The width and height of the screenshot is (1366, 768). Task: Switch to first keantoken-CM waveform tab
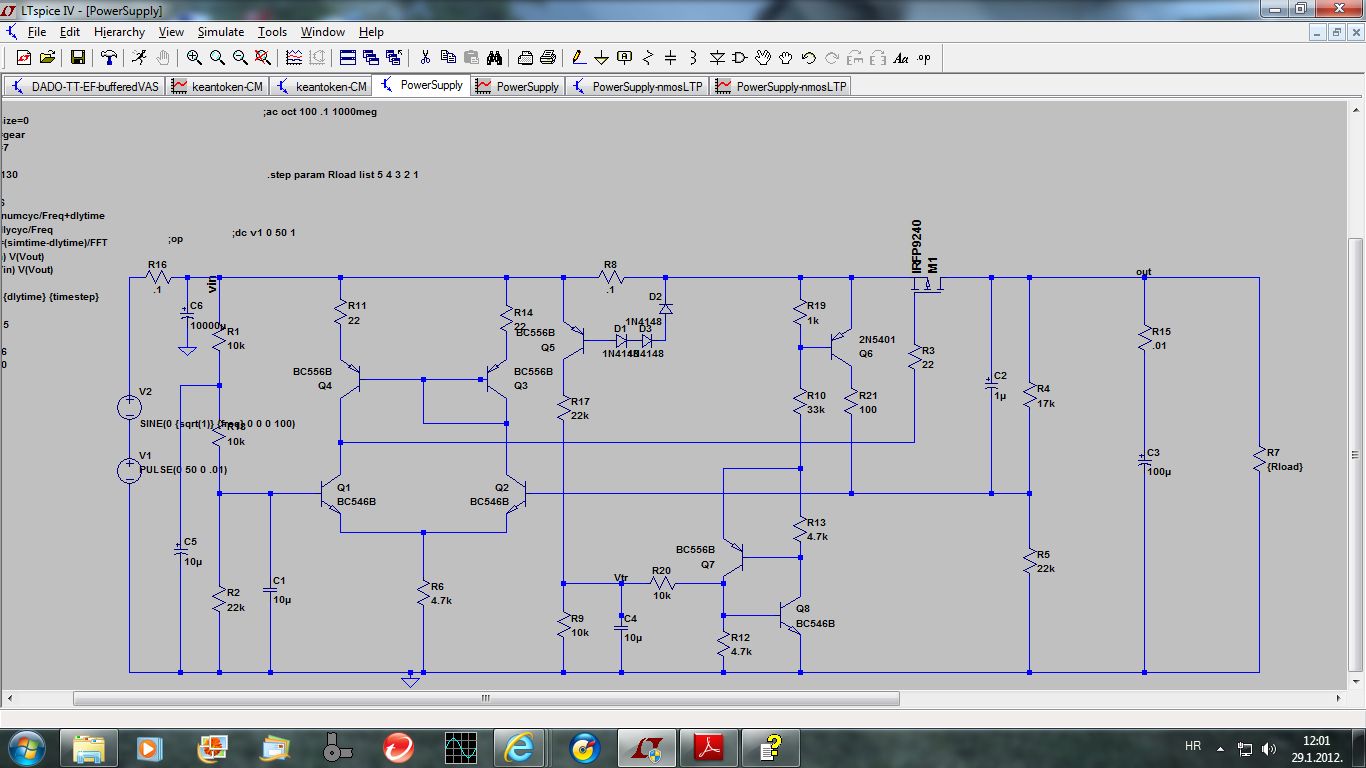point(218,86)
